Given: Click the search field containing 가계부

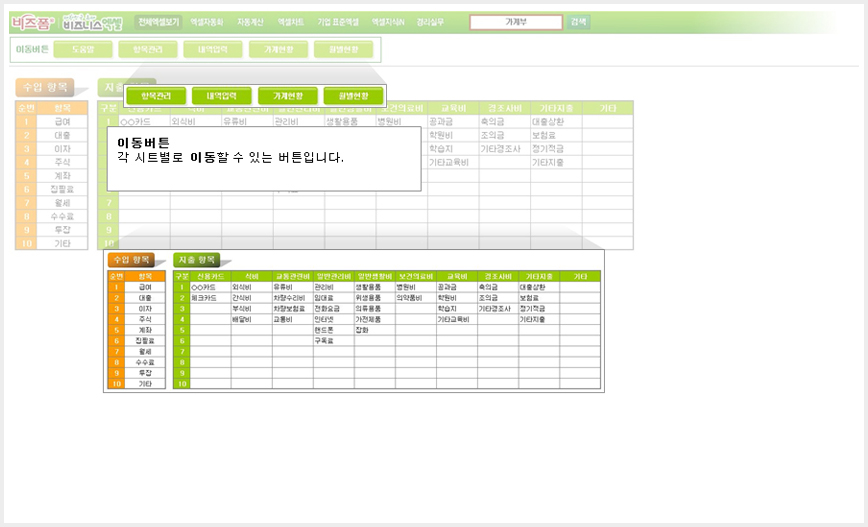Looking at the screenshot, I should (516, 22).
